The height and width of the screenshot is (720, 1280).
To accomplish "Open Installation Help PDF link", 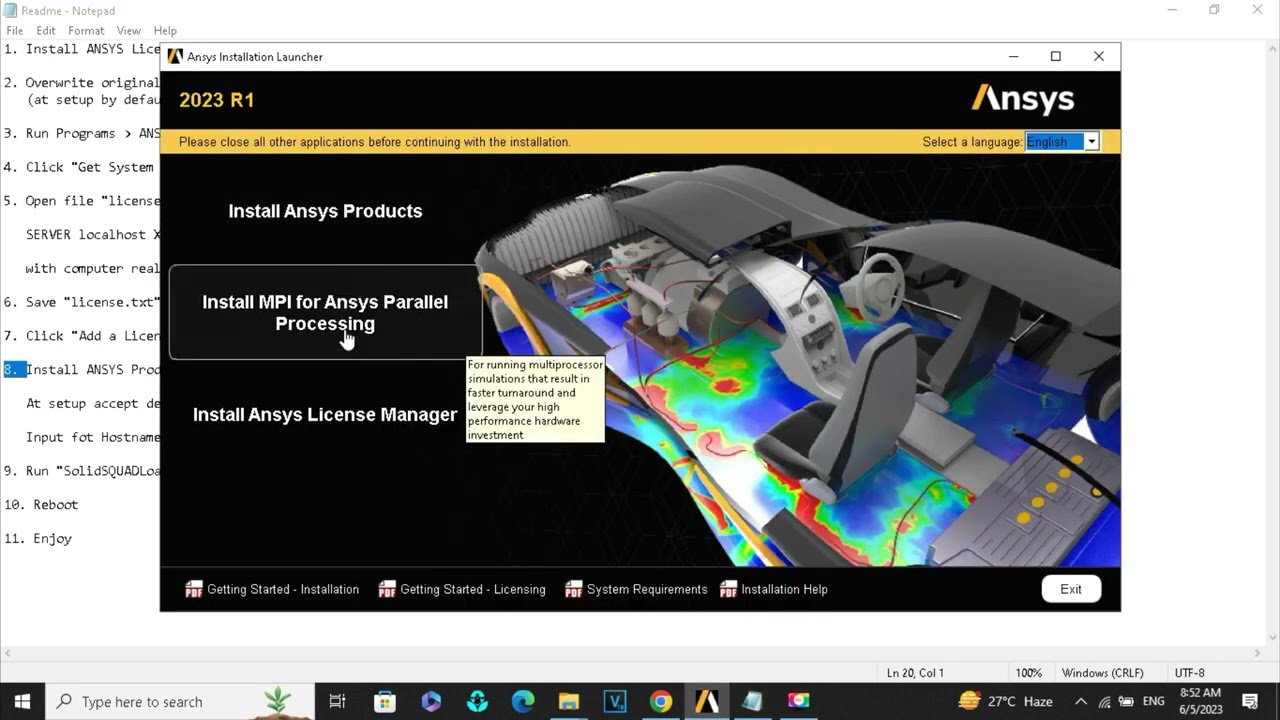I will pos(784,589).
